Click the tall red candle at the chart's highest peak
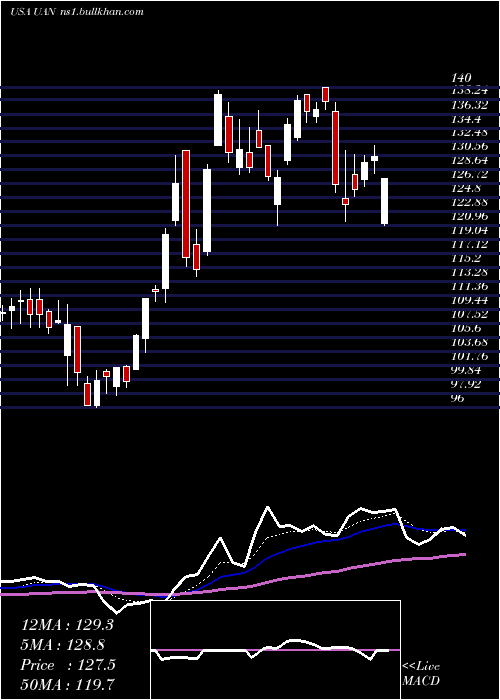 (x=325, y=95)
